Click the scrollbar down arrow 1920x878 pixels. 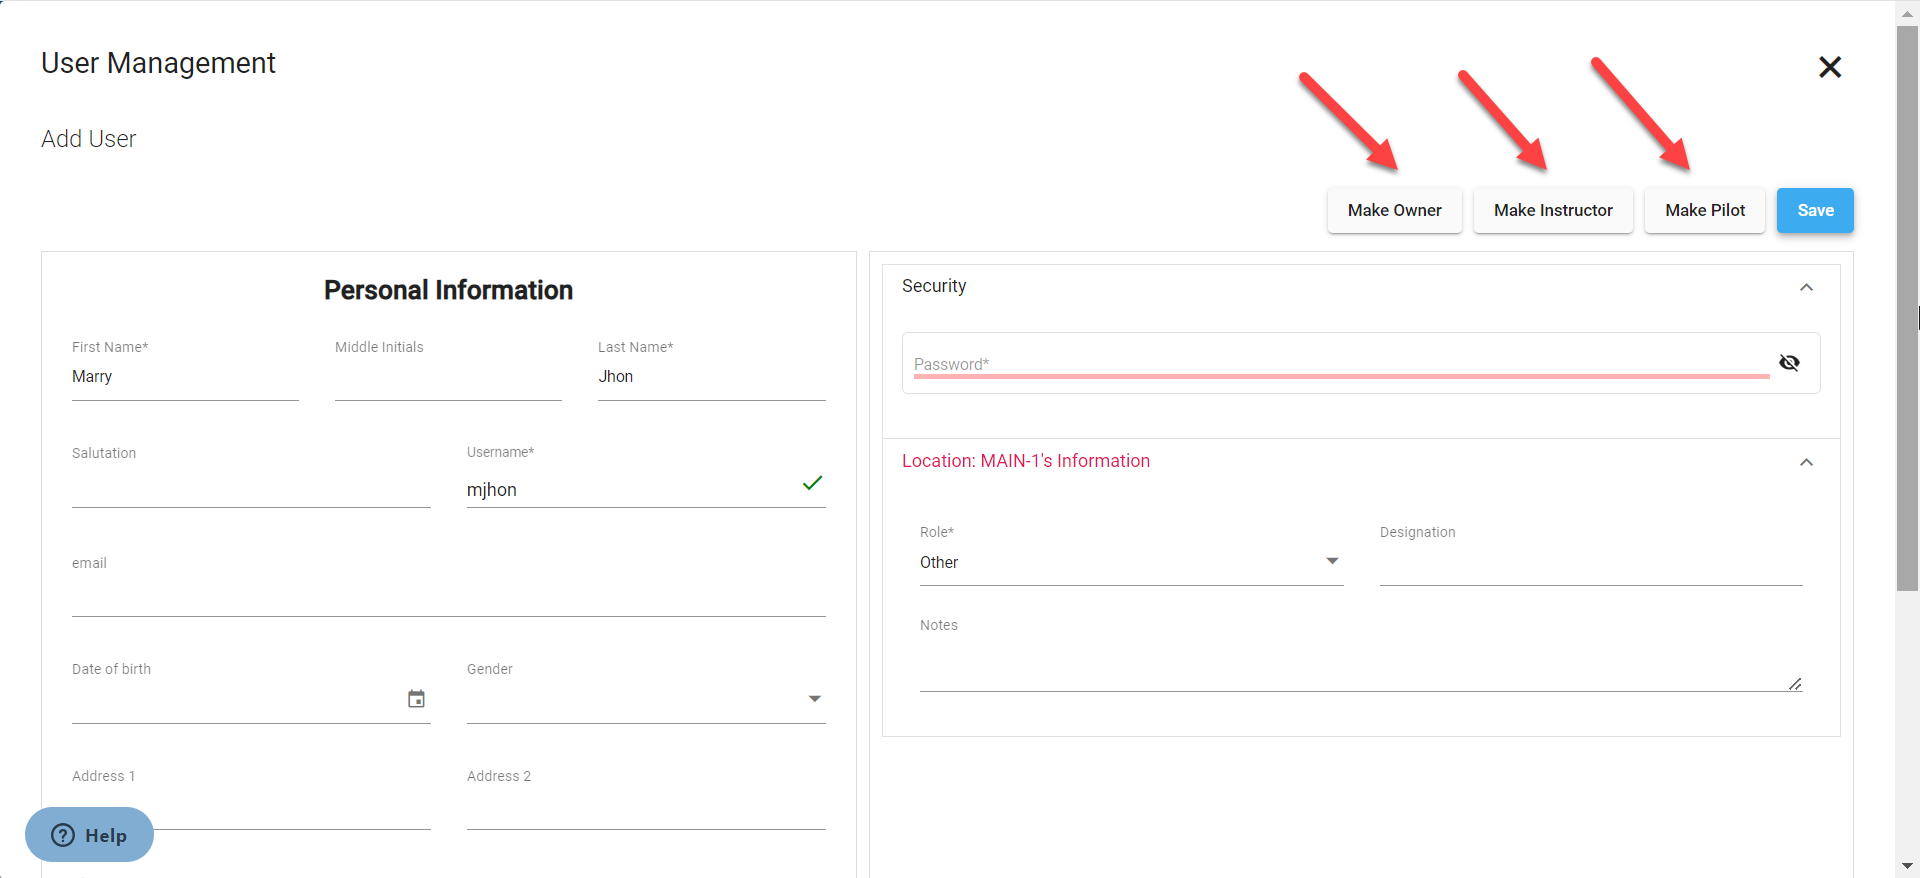coord(1907,866)
